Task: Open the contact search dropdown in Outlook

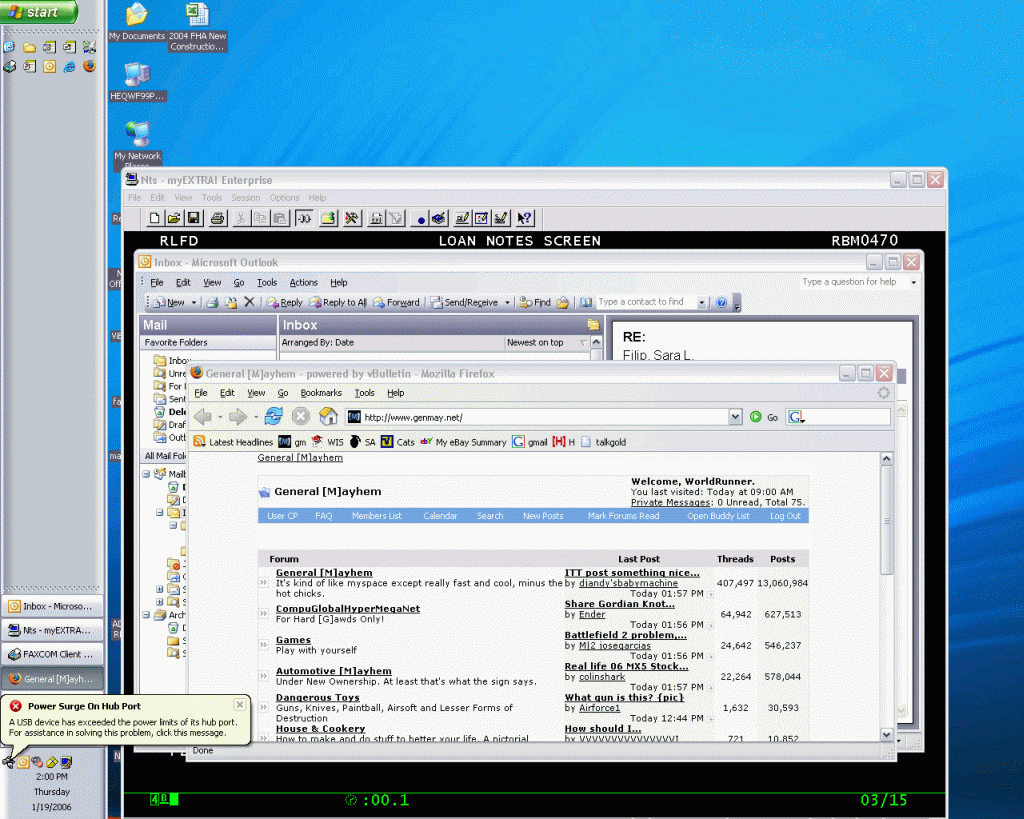Action: point(702,302)
